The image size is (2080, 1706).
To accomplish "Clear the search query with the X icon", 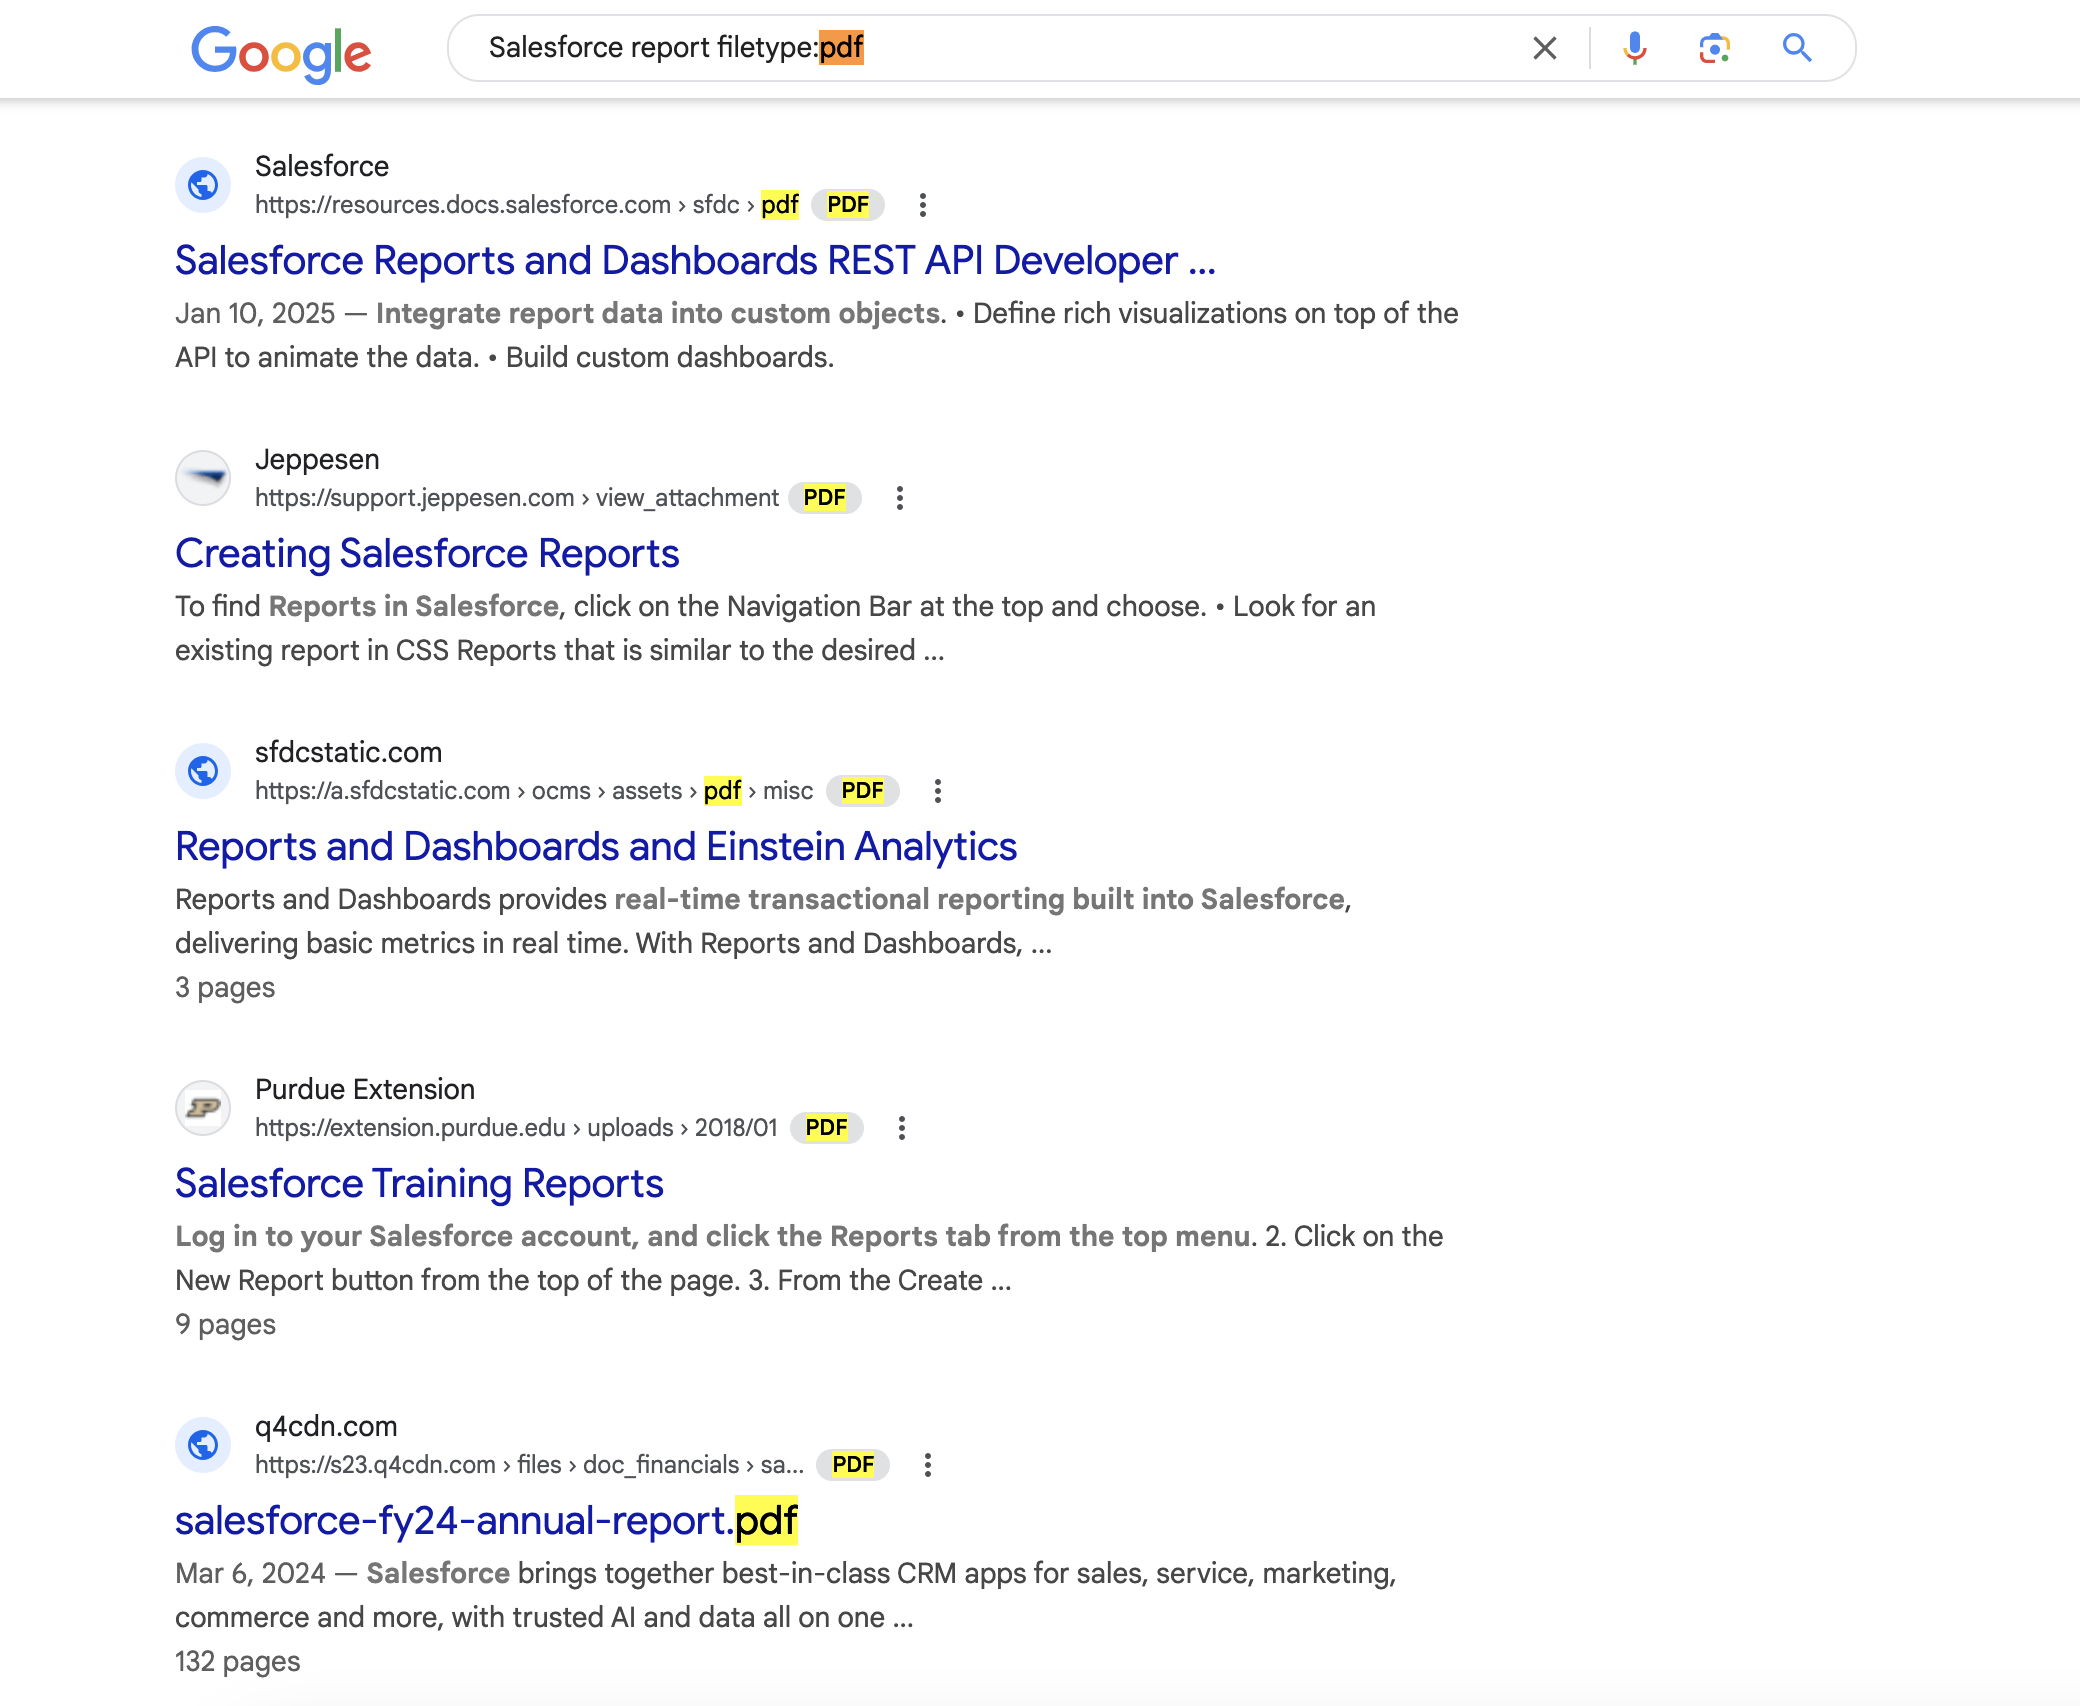I will click(1545, 48).
